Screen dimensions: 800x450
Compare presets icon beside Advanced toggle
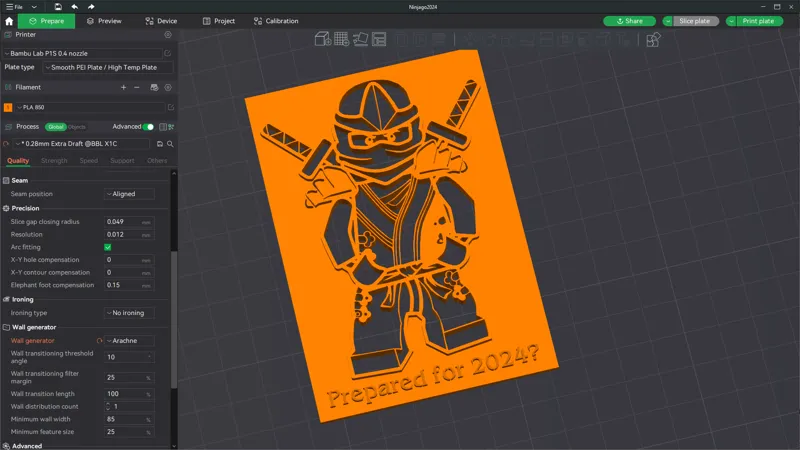[x=163, y=127]
